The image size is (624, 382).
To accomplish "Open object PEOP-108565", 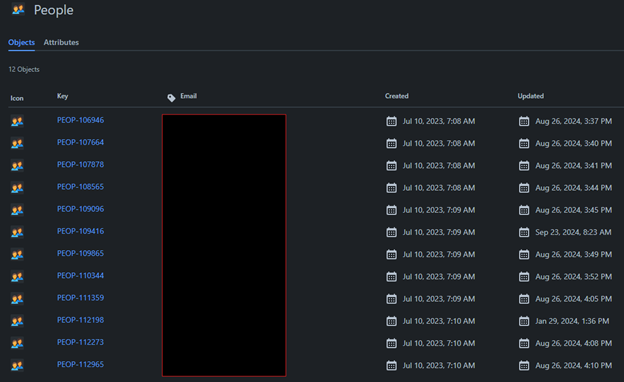I will pyautogui.click(x=80, y=187).
